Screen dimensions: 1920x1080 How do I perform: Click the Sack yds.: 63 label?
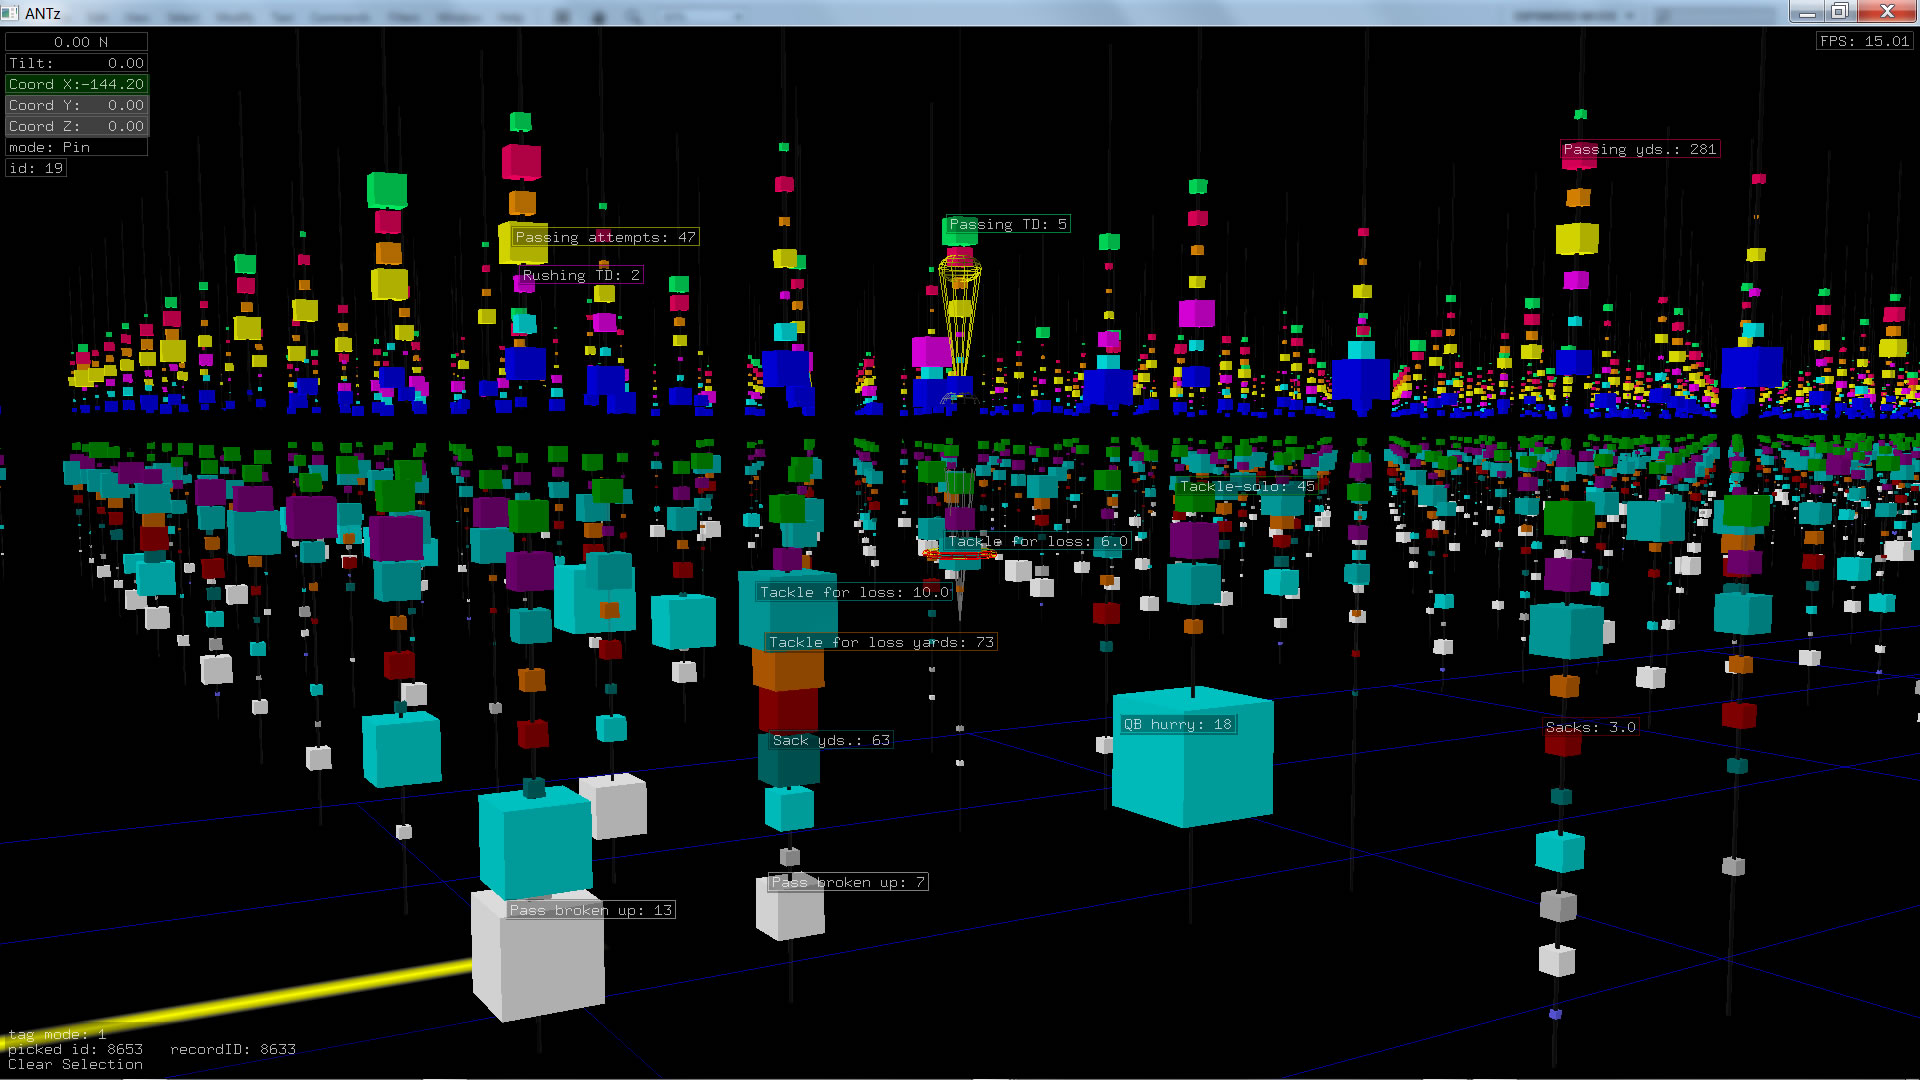point(831,740)
